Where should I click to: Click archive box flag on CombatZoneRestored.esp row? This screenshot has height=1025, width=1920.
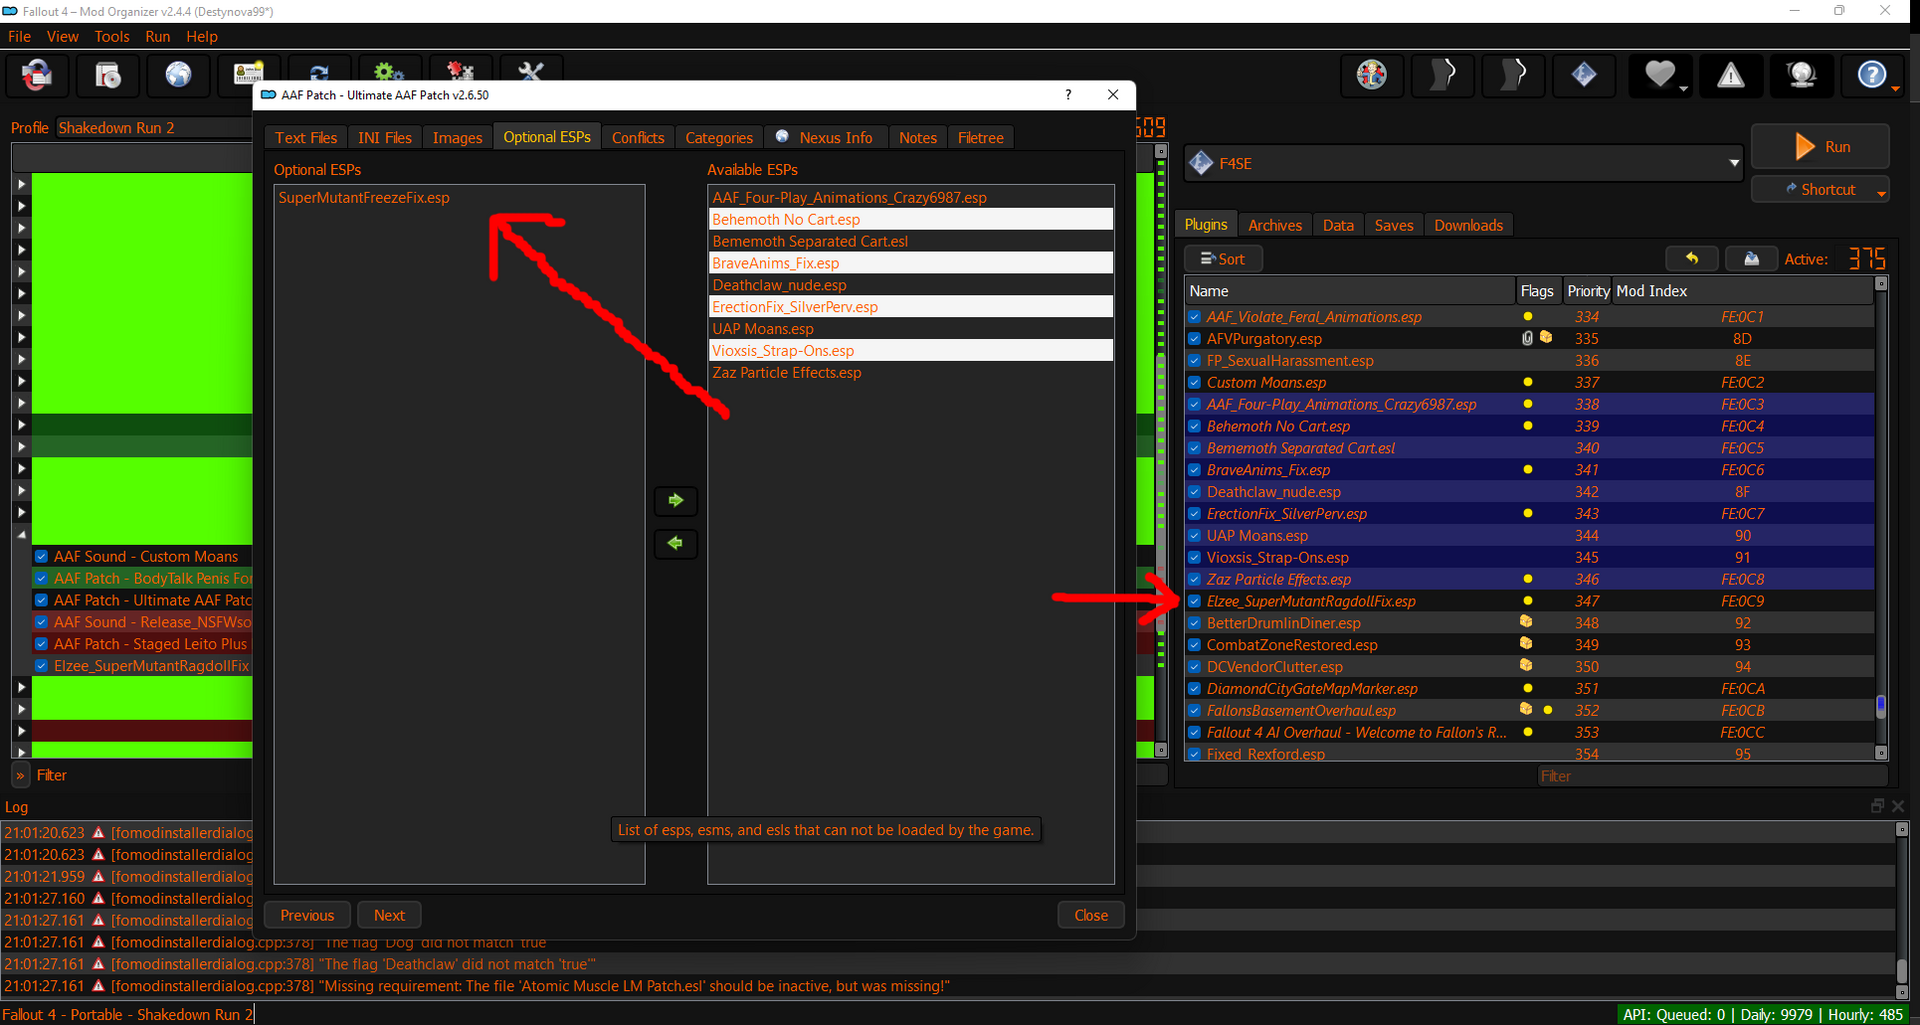(1527, 644)
